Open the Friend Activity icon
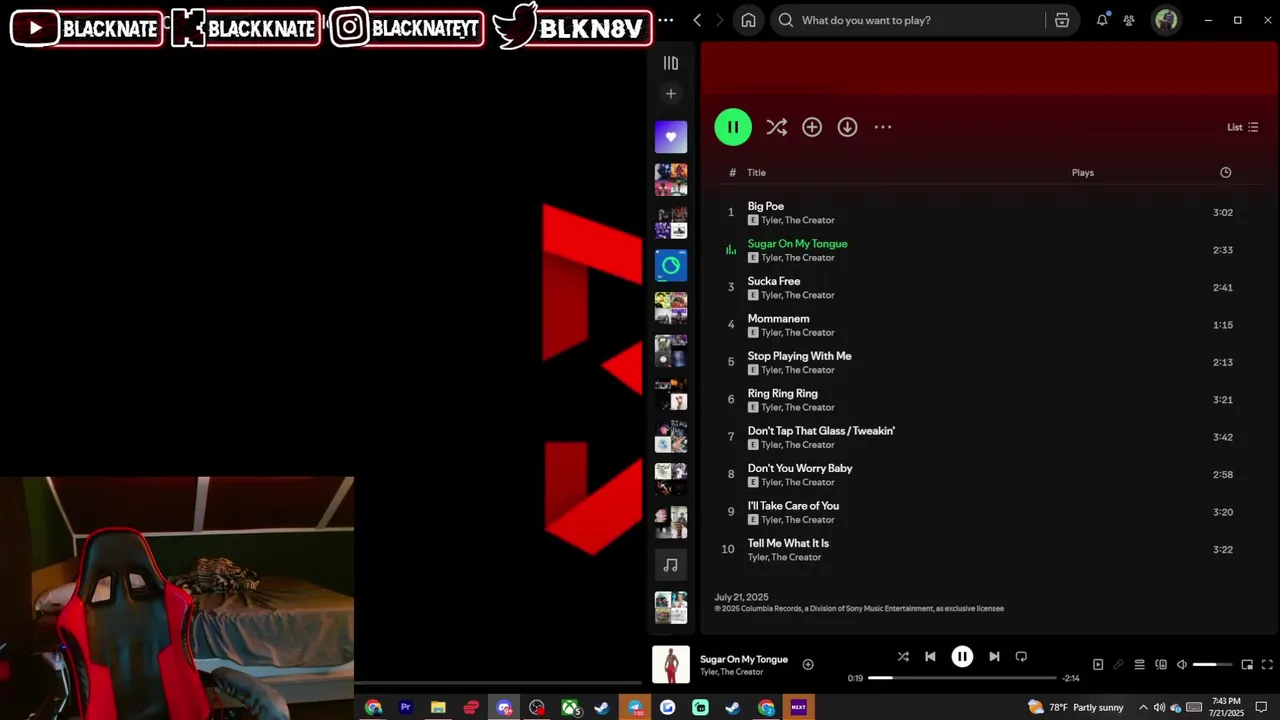 pyautogui.click(x=1129, y=20)
